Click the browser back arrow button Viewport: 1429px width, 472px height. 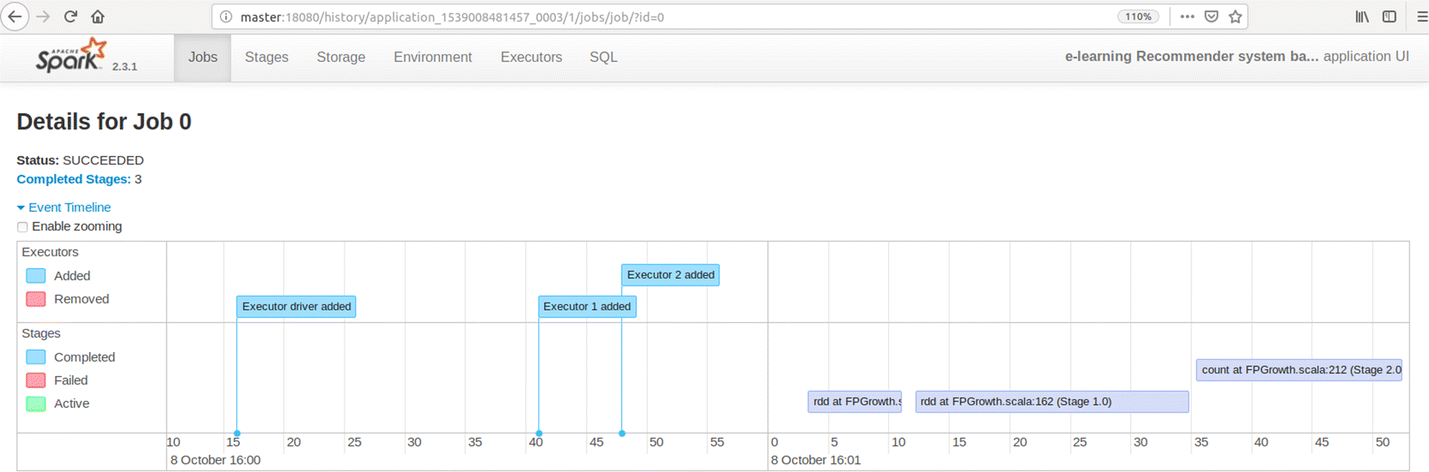pos(15,16)
